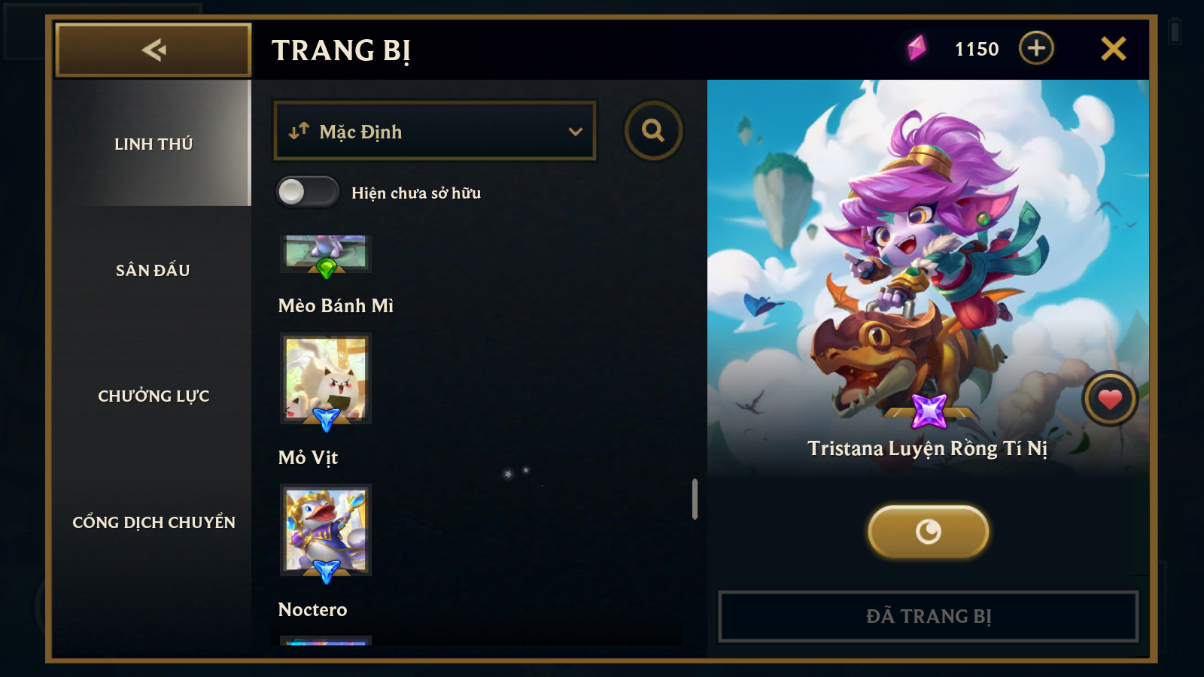Select the Mỏ Vịt penguin thumbnail
1204x677 pixels.
(x=326, y=530)
